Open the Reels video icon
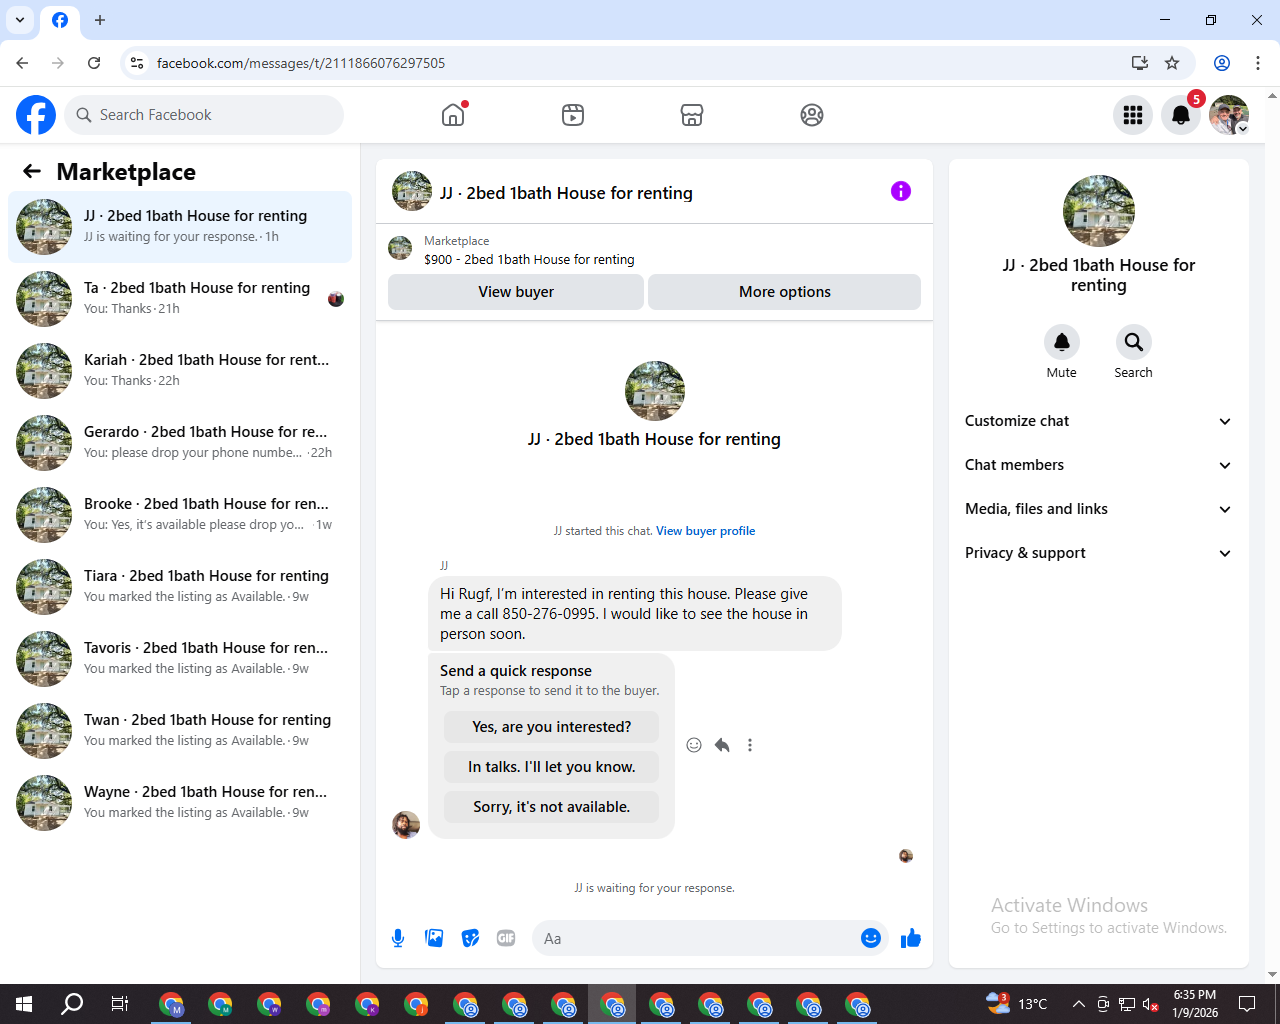1280x1024 pixels. (573, 115)
